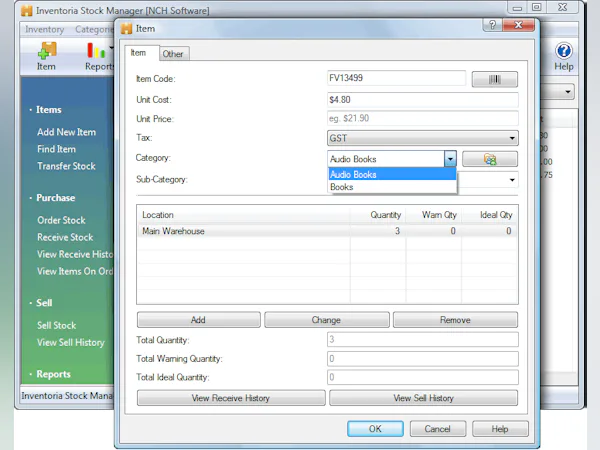Click the Item toolbar icon in main window
The height and width of the screenshot is (450, 600).
pyautogui.click(x=47, y=57)
